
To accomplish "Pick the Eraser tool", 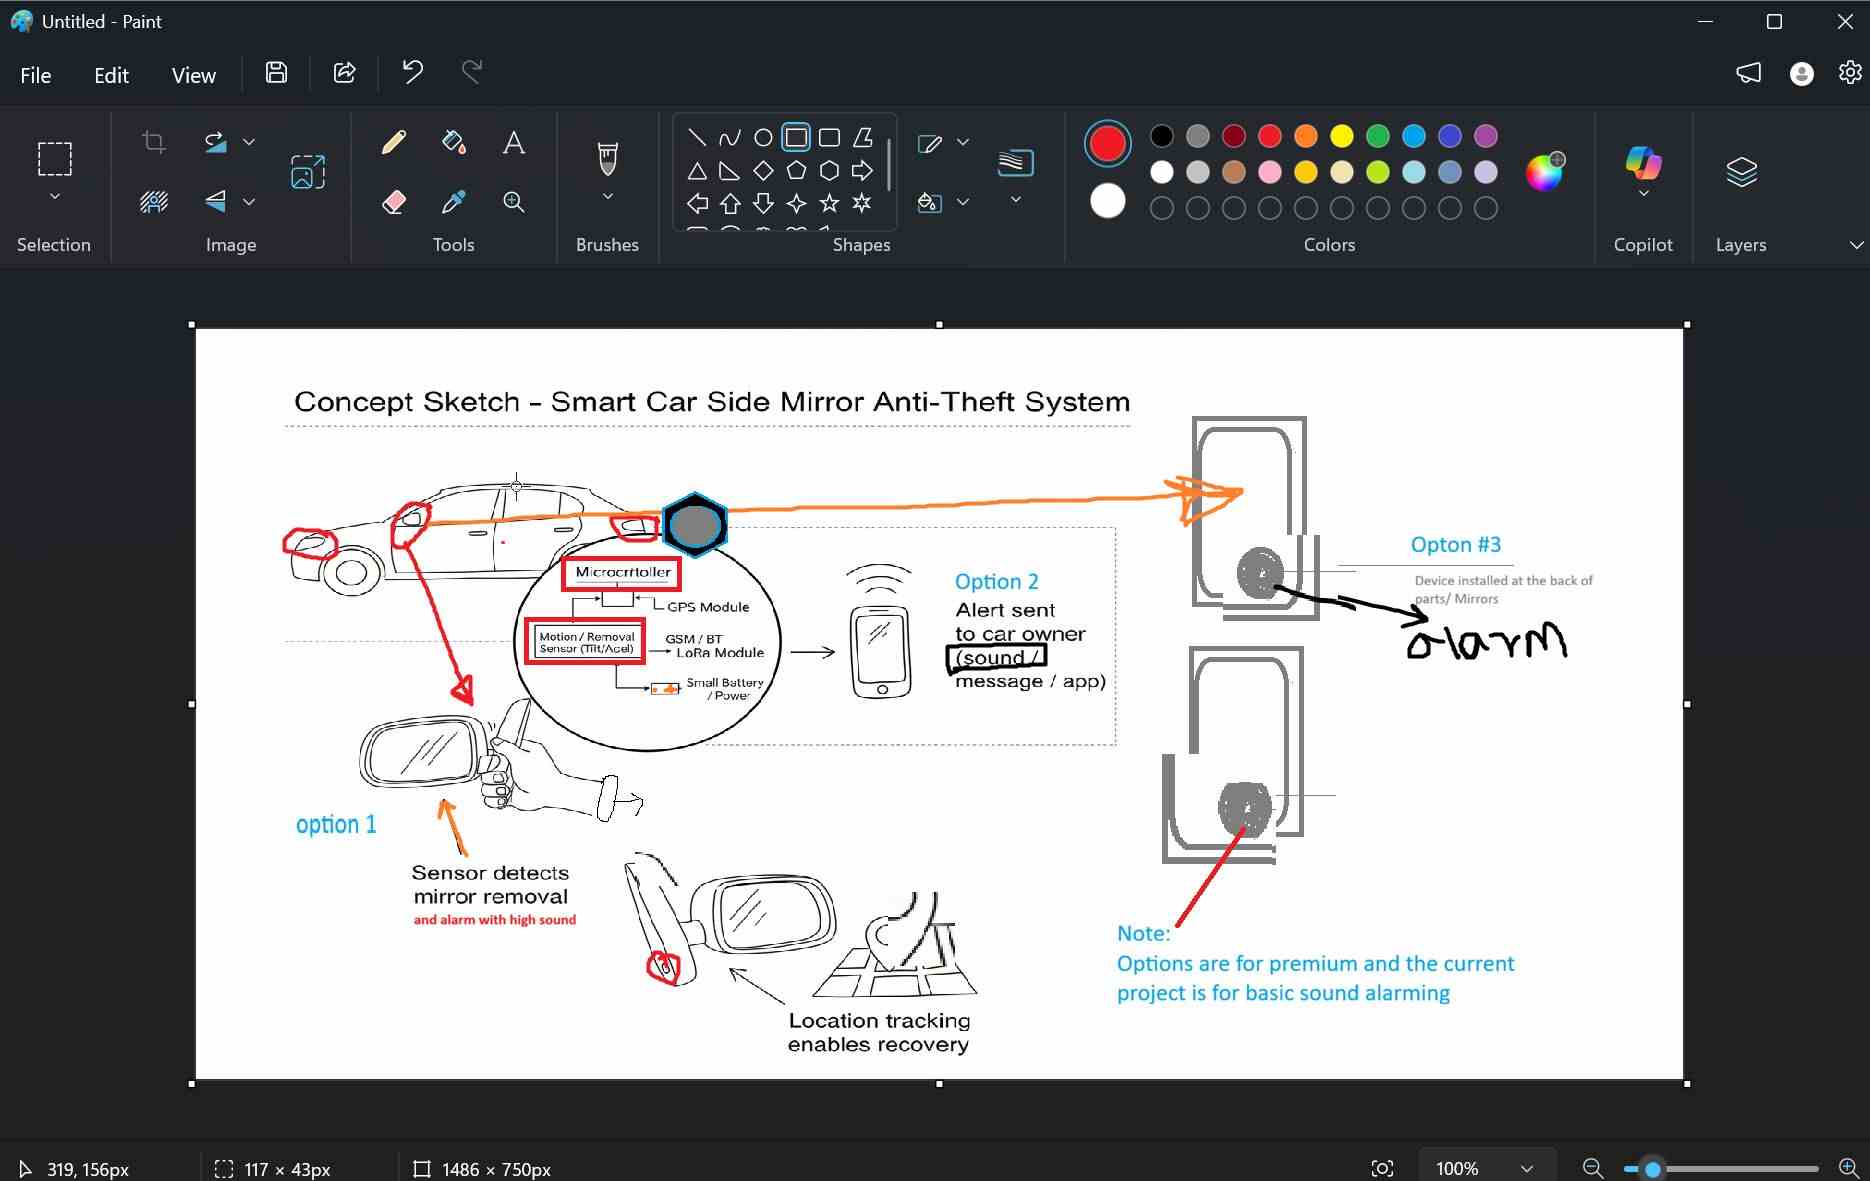I will click(x=394, y=202).
